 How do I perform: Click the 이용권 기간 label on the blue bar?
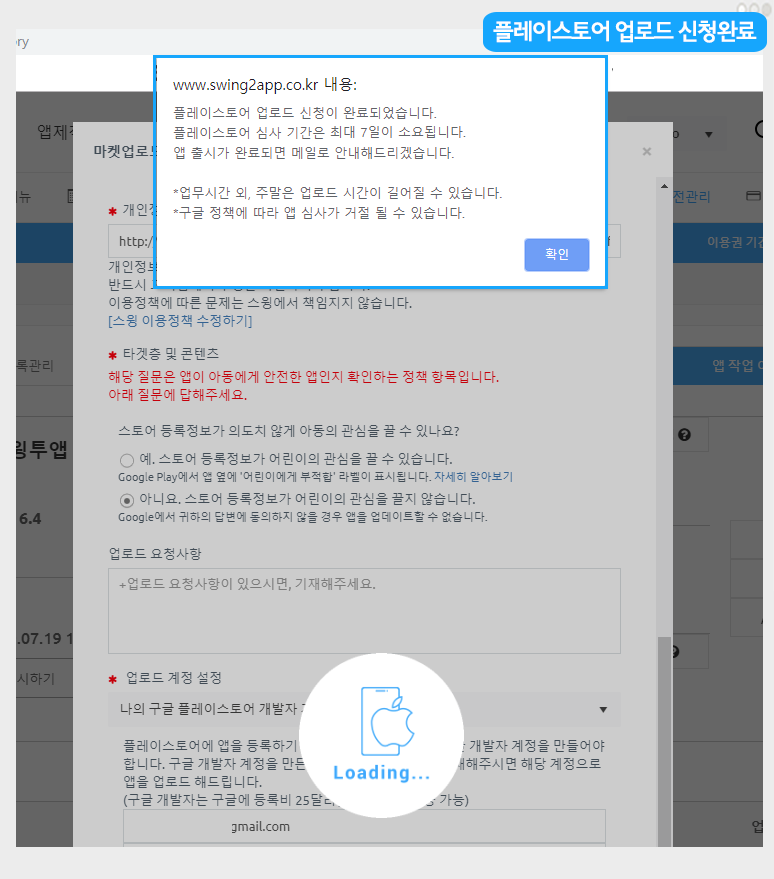pos(738,242)
